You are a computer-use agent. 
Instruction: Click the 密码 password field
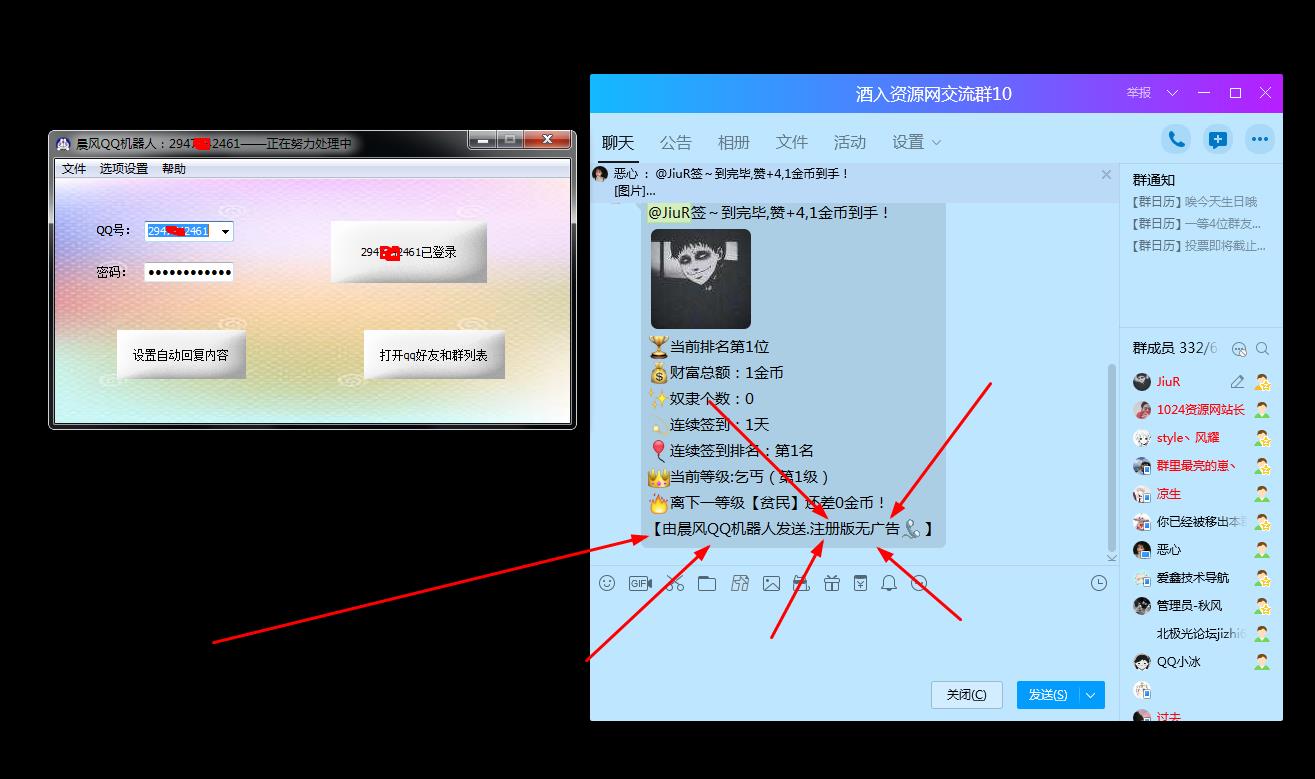click(189, 272)
